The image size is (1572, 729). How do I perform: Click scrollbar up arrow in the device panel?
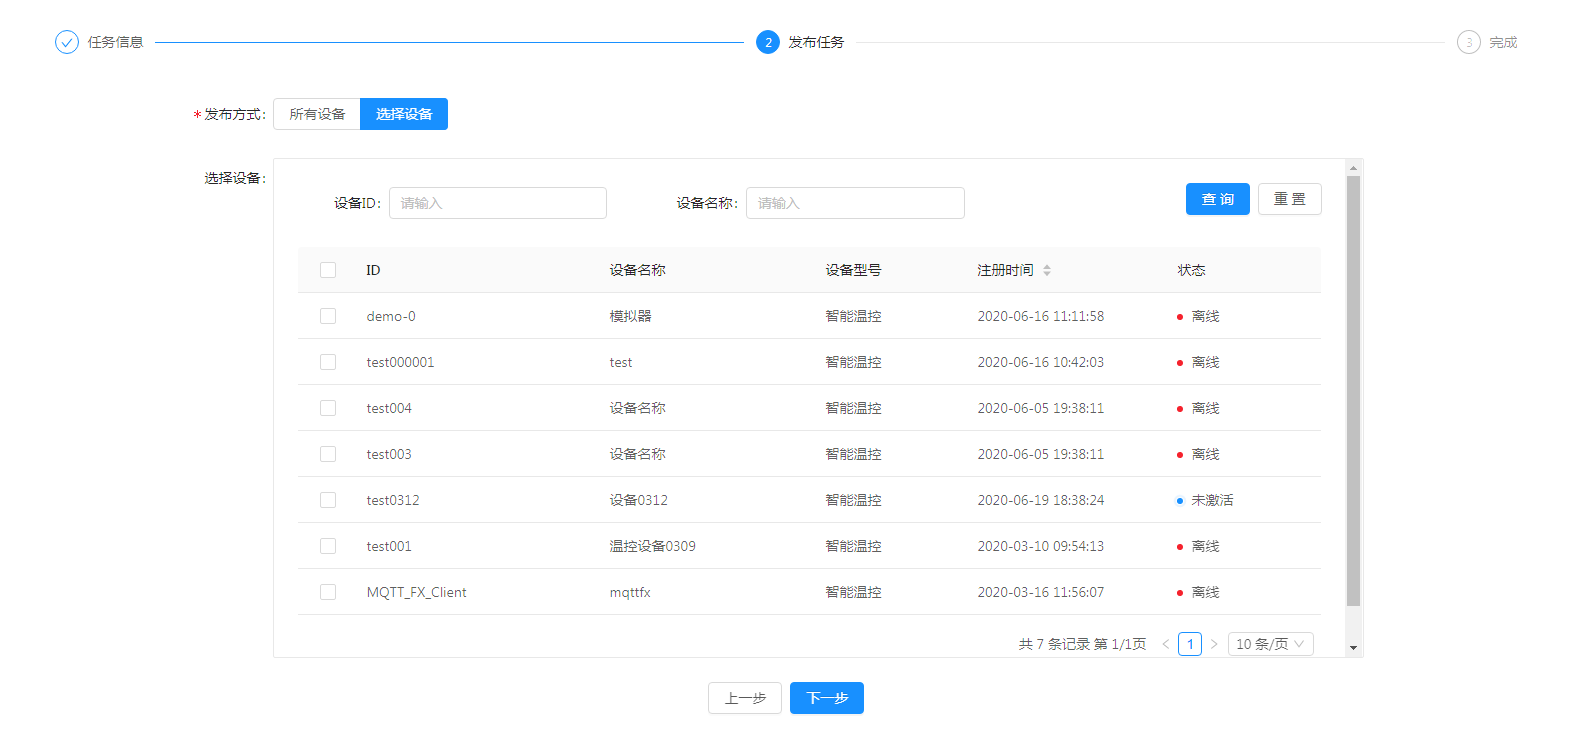coord(1353,167)
